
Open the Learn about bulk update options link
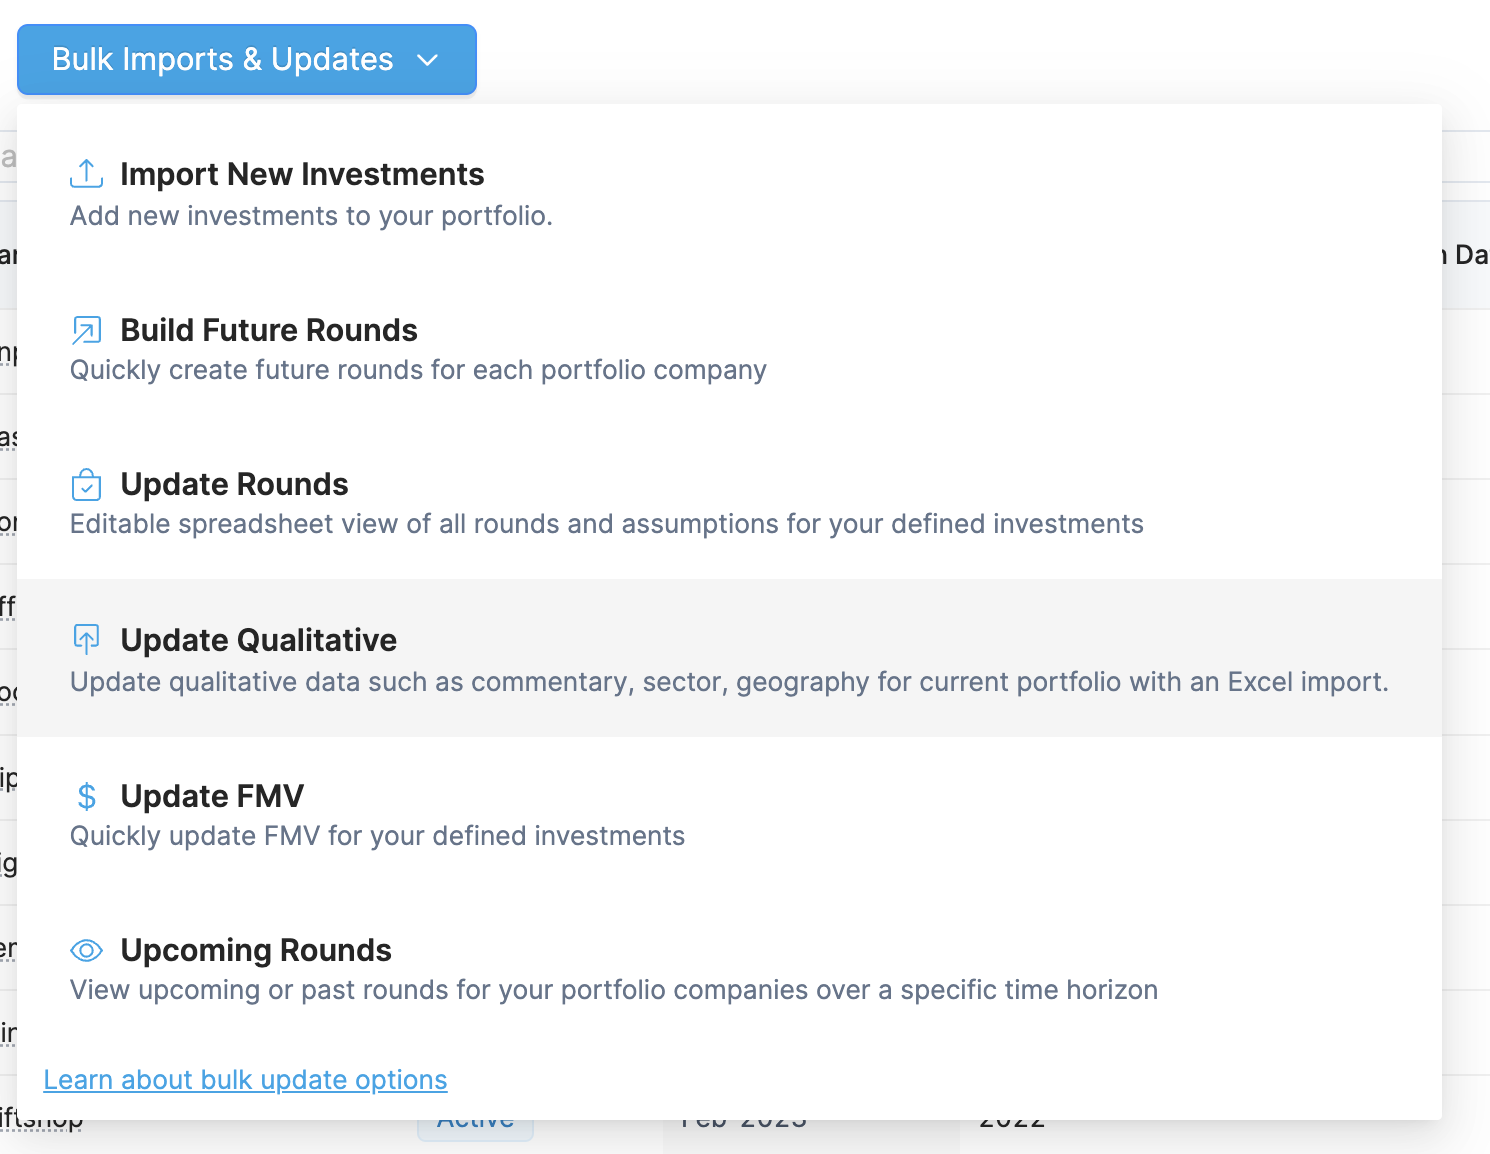click(245, 1080)
